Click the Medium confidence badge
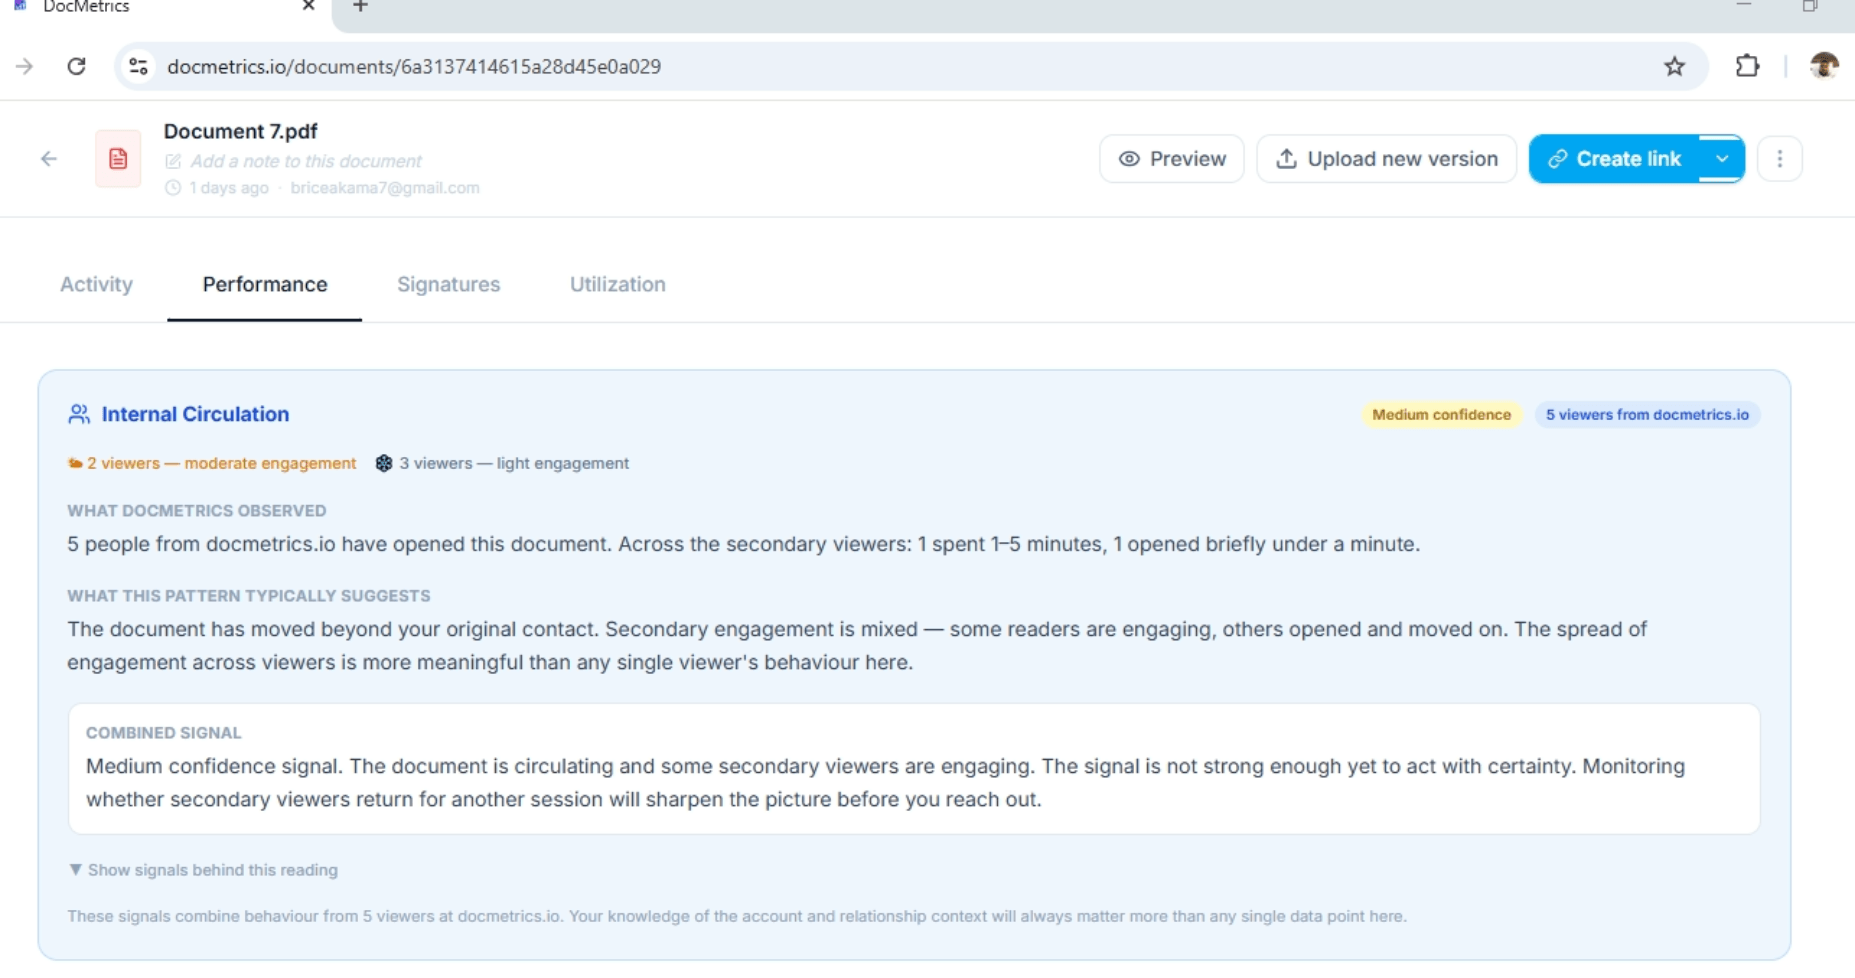 [1441, 415]
